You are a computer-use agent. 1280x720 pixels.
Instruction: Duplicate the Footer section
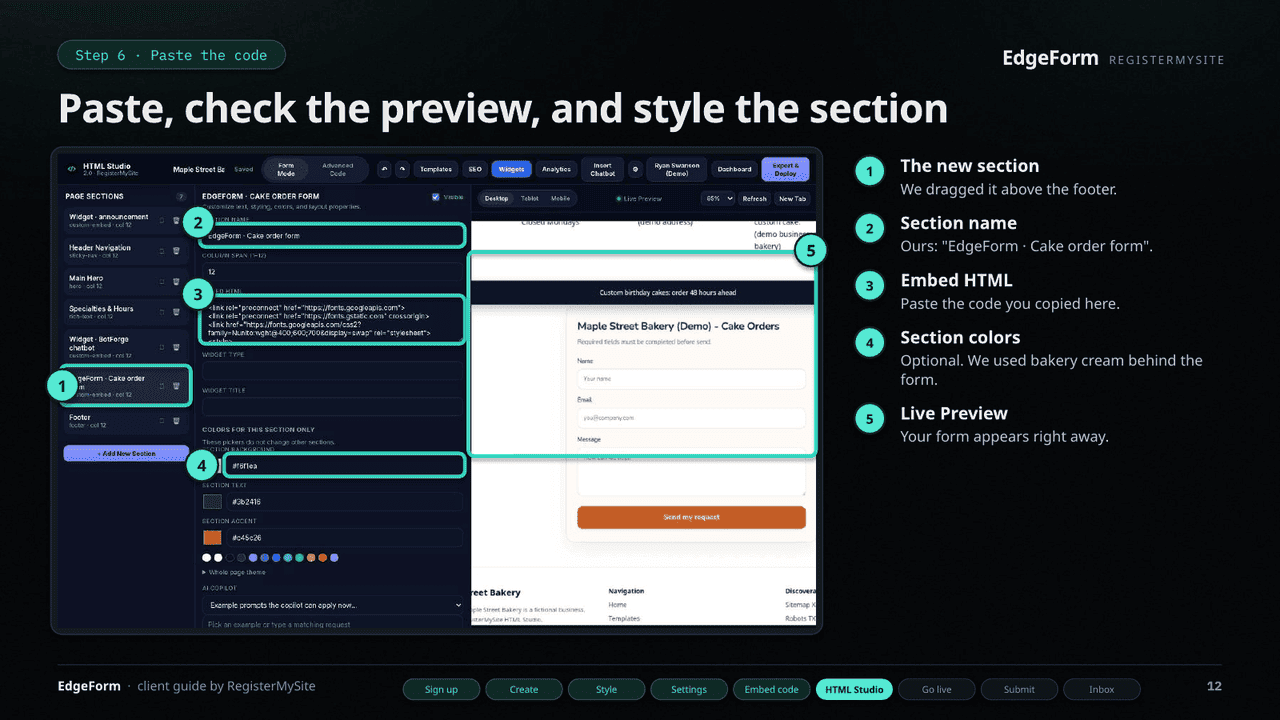[162, 421]
